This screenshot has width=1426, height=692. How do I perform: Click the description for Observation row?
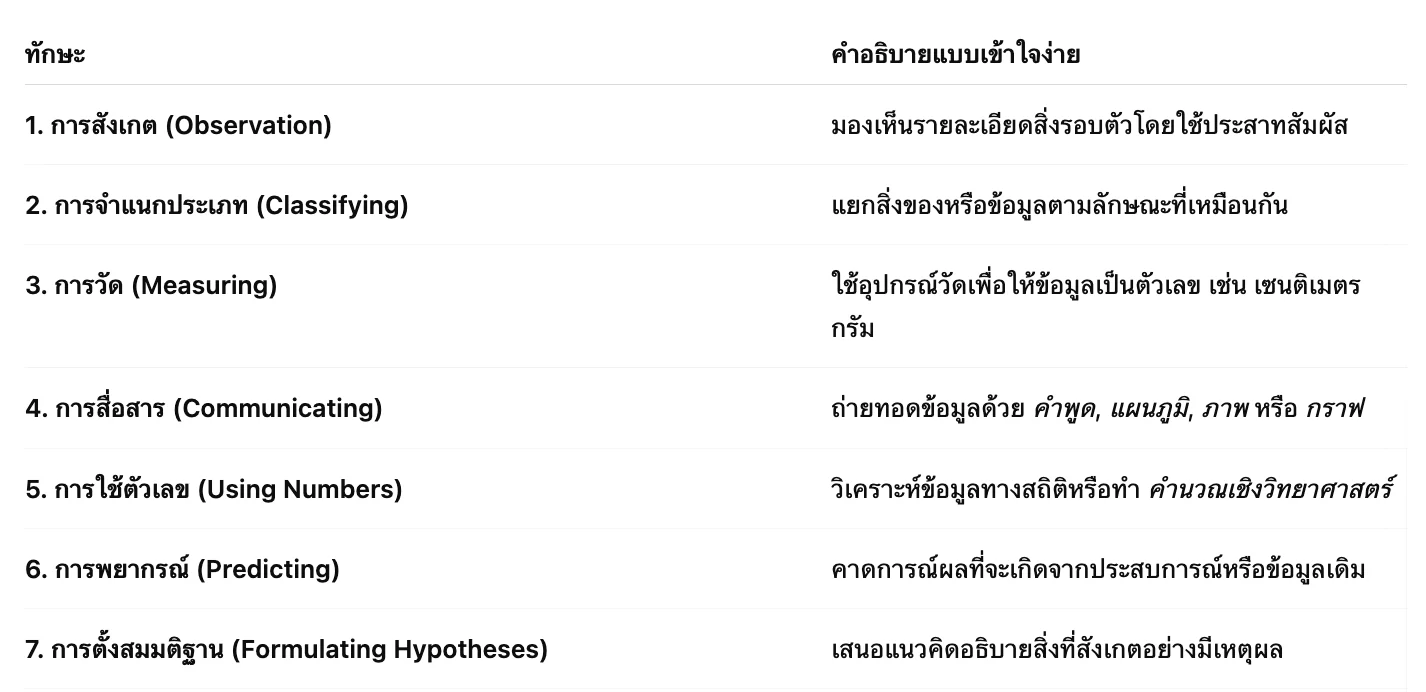1089,125
